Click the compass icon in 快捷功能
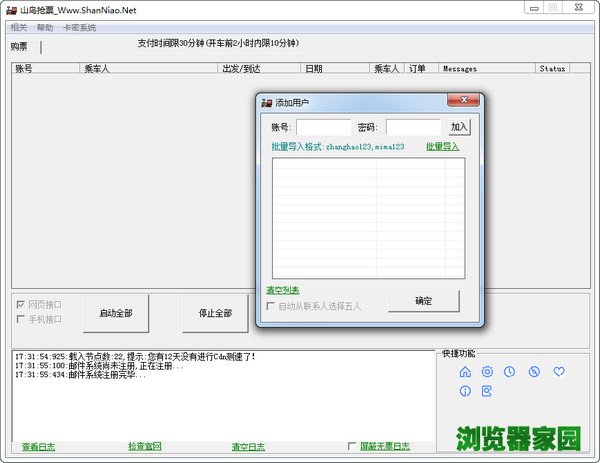This screenshot has height=463, width=600. pos(534,372)
